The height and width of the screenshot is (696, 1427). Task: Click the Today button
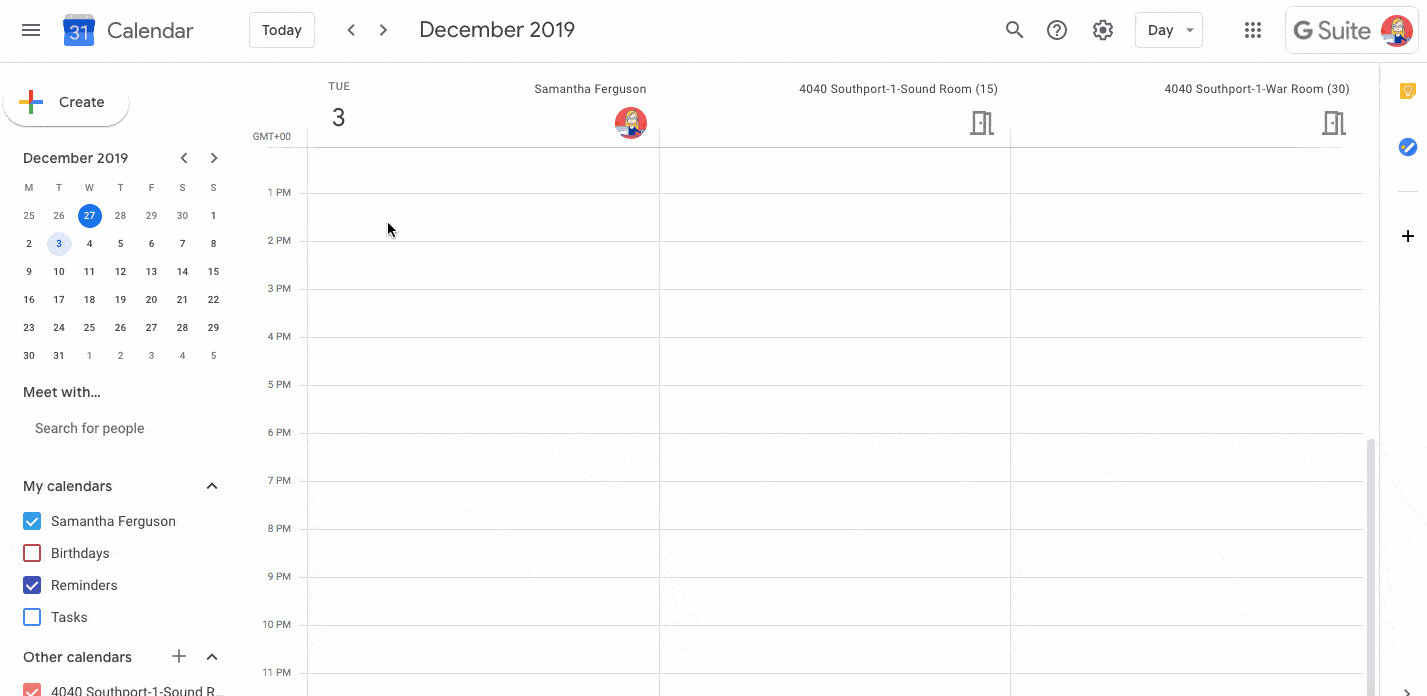(x=281, y=30)
